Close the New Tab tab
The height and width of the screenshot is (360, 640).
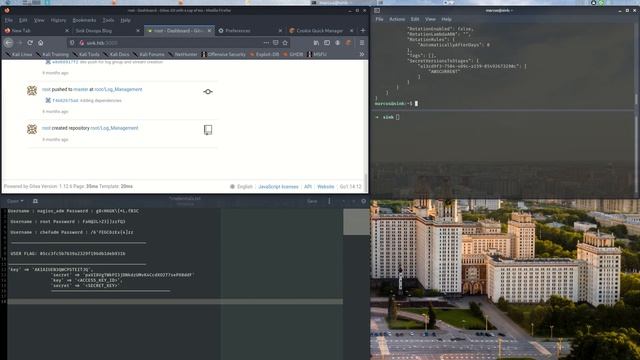click(67, 31)
